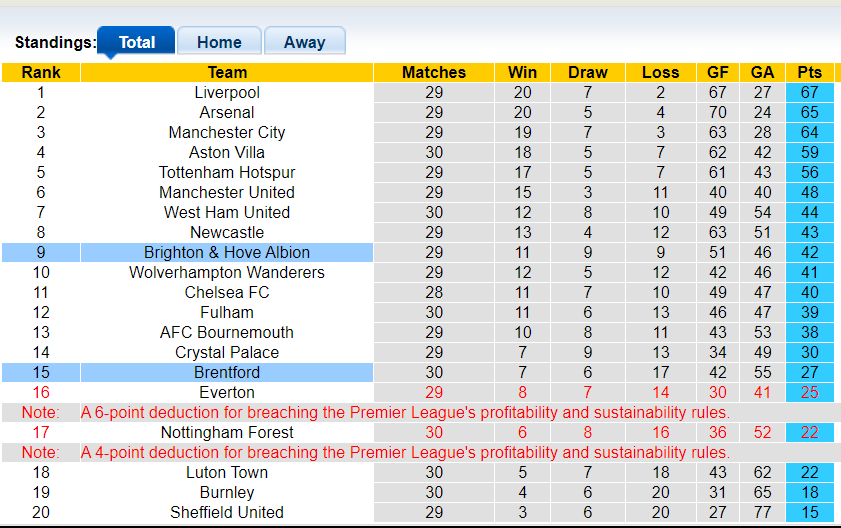This screenshot has width=841, height=528.
Task: Open Tottenham Hotspur team page
Action: tap(227, 172)
